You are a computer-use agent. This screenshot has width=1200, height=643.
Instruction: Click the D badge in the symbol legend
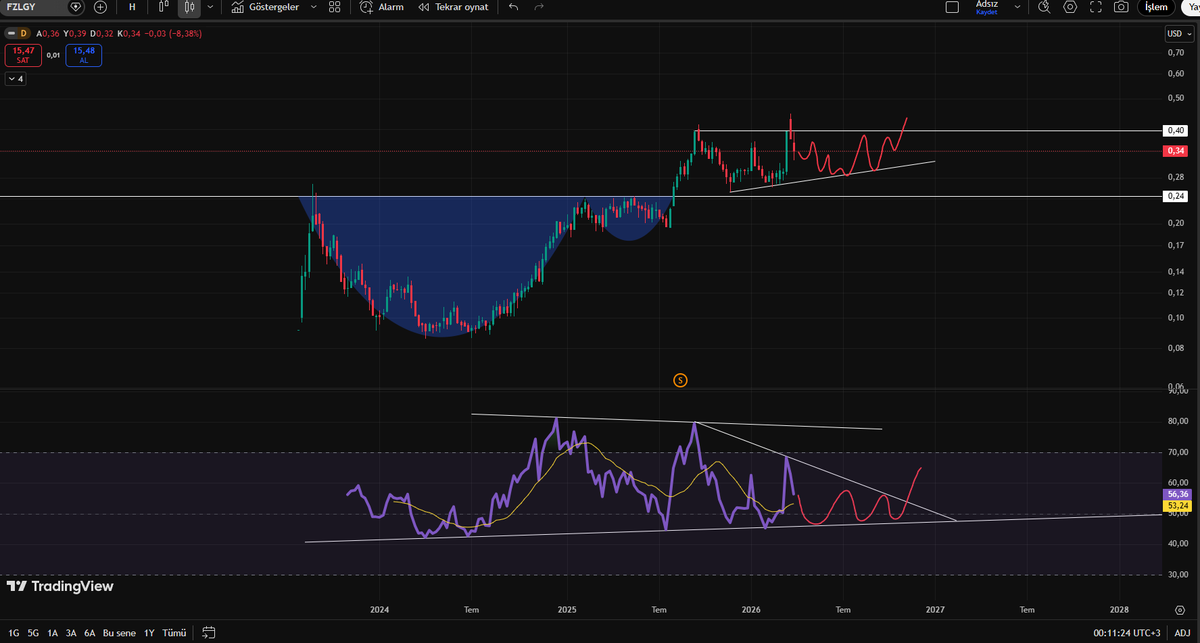tap(24, 33)
